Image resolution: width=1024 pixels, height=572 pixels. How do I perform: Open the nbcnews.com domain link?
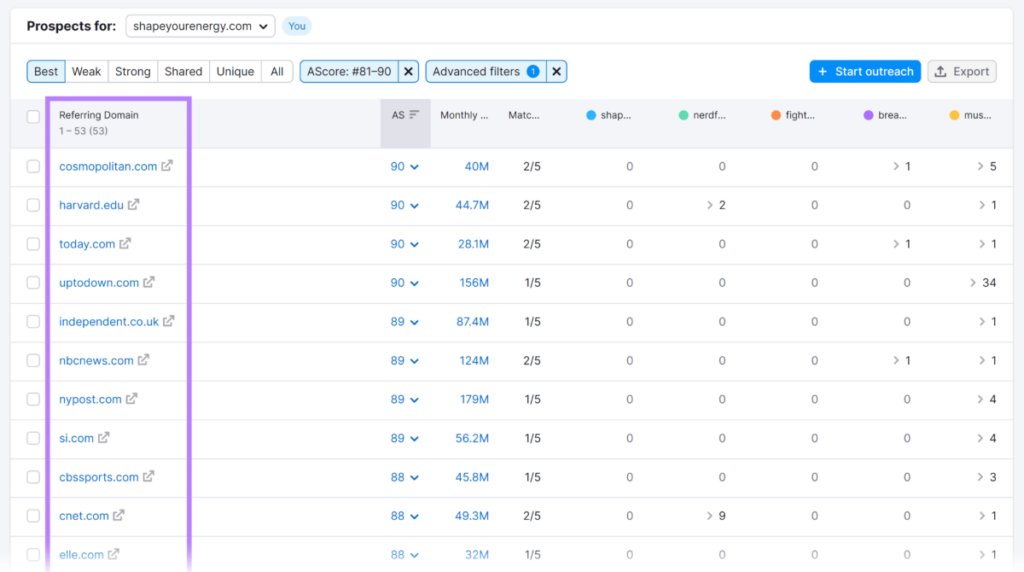[x=96, y=360]
